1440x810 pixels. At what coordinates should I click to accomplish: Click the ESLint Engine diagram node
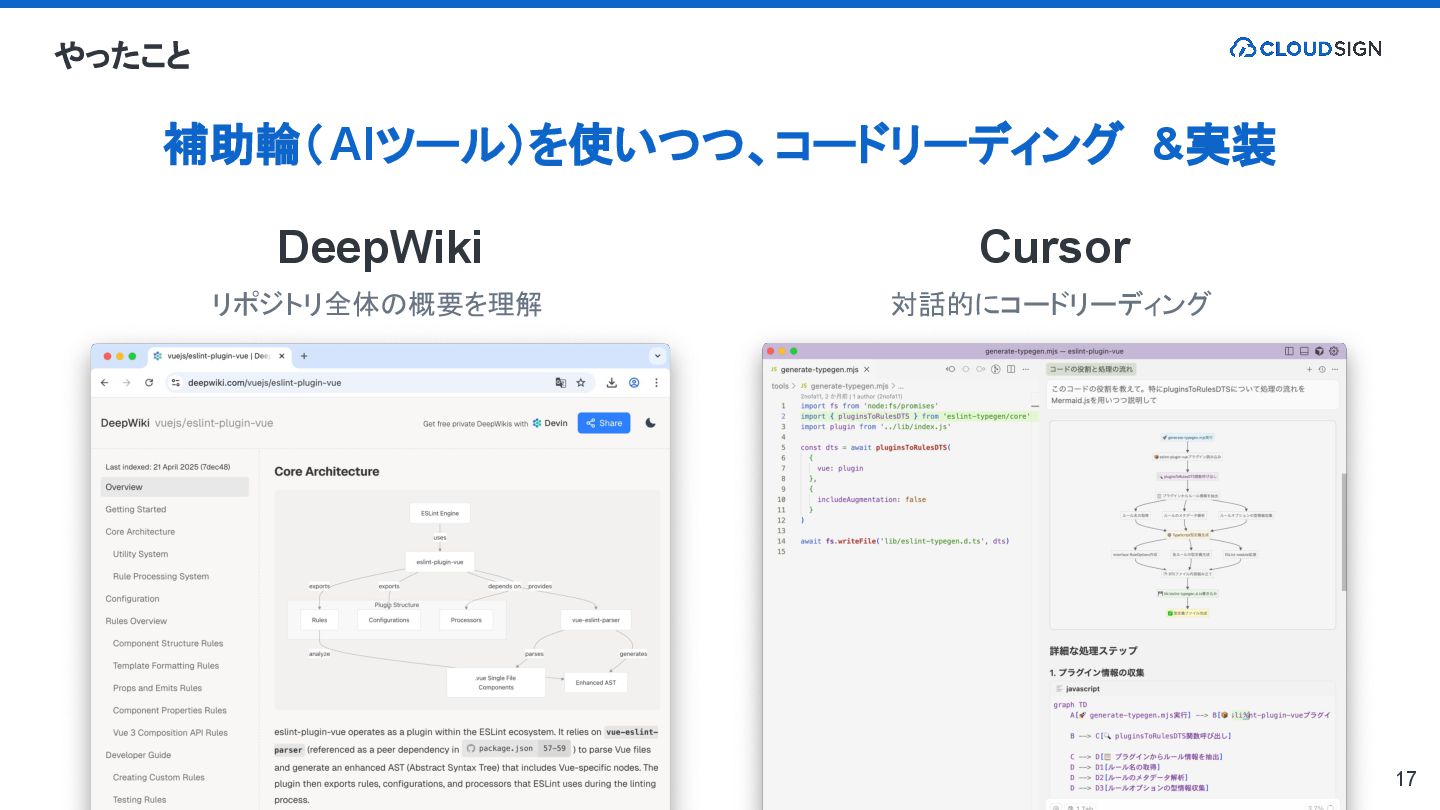click(x=440, y=513)
